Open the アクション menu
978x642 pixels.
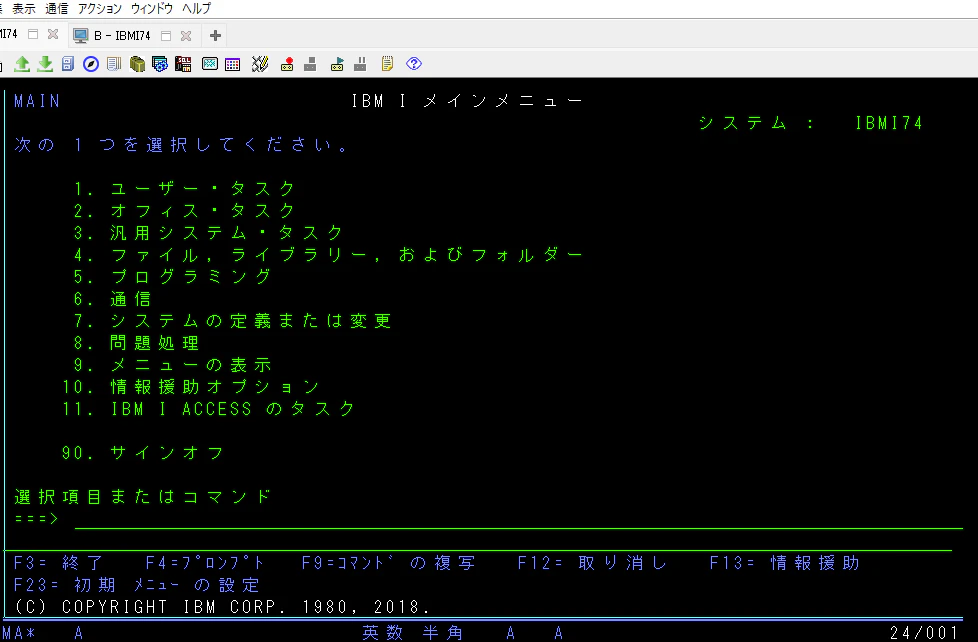(100, 9)
